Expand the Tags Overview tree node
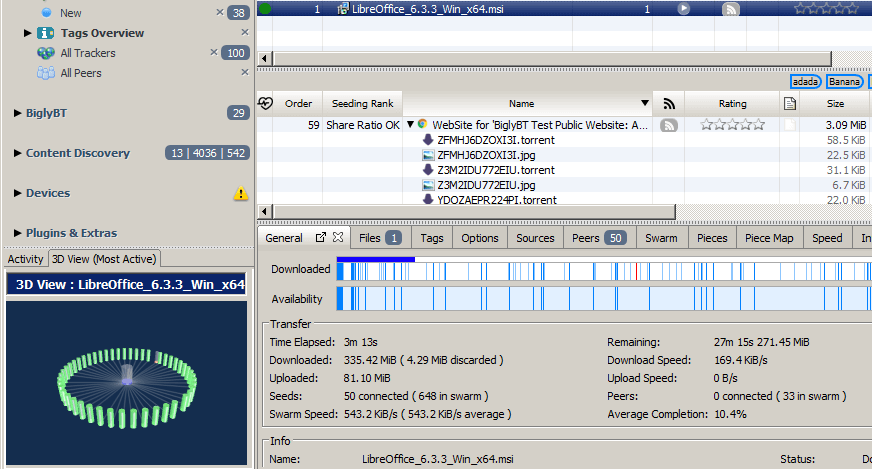 coord(27,33)
